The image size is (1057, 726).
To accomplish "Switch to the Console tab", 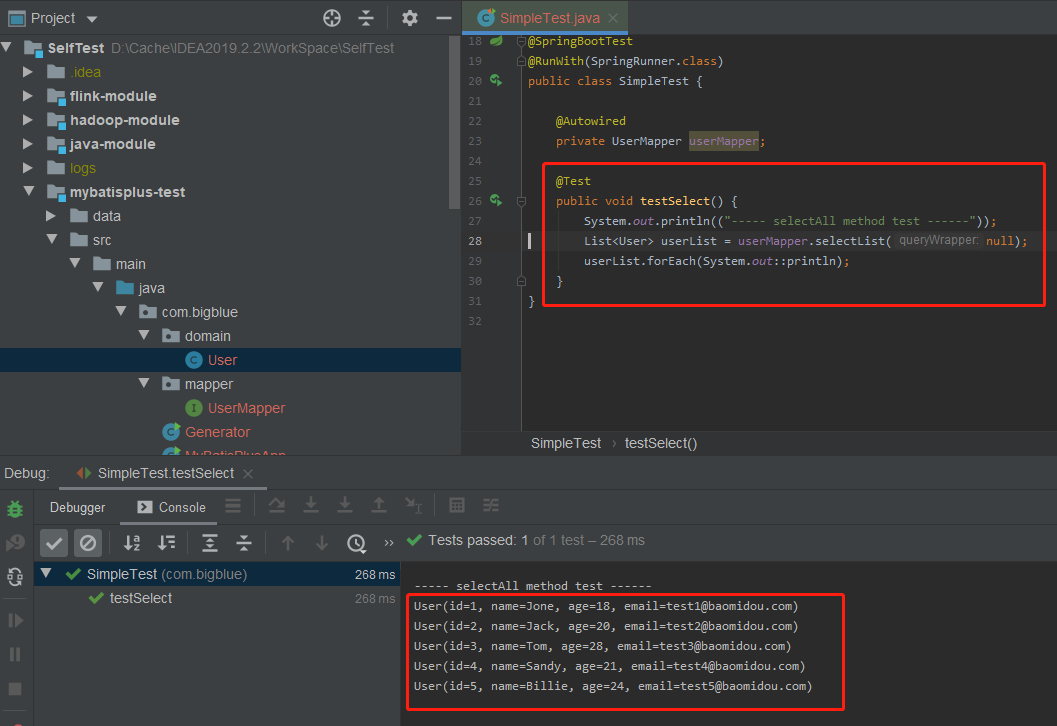I will 171,508.
